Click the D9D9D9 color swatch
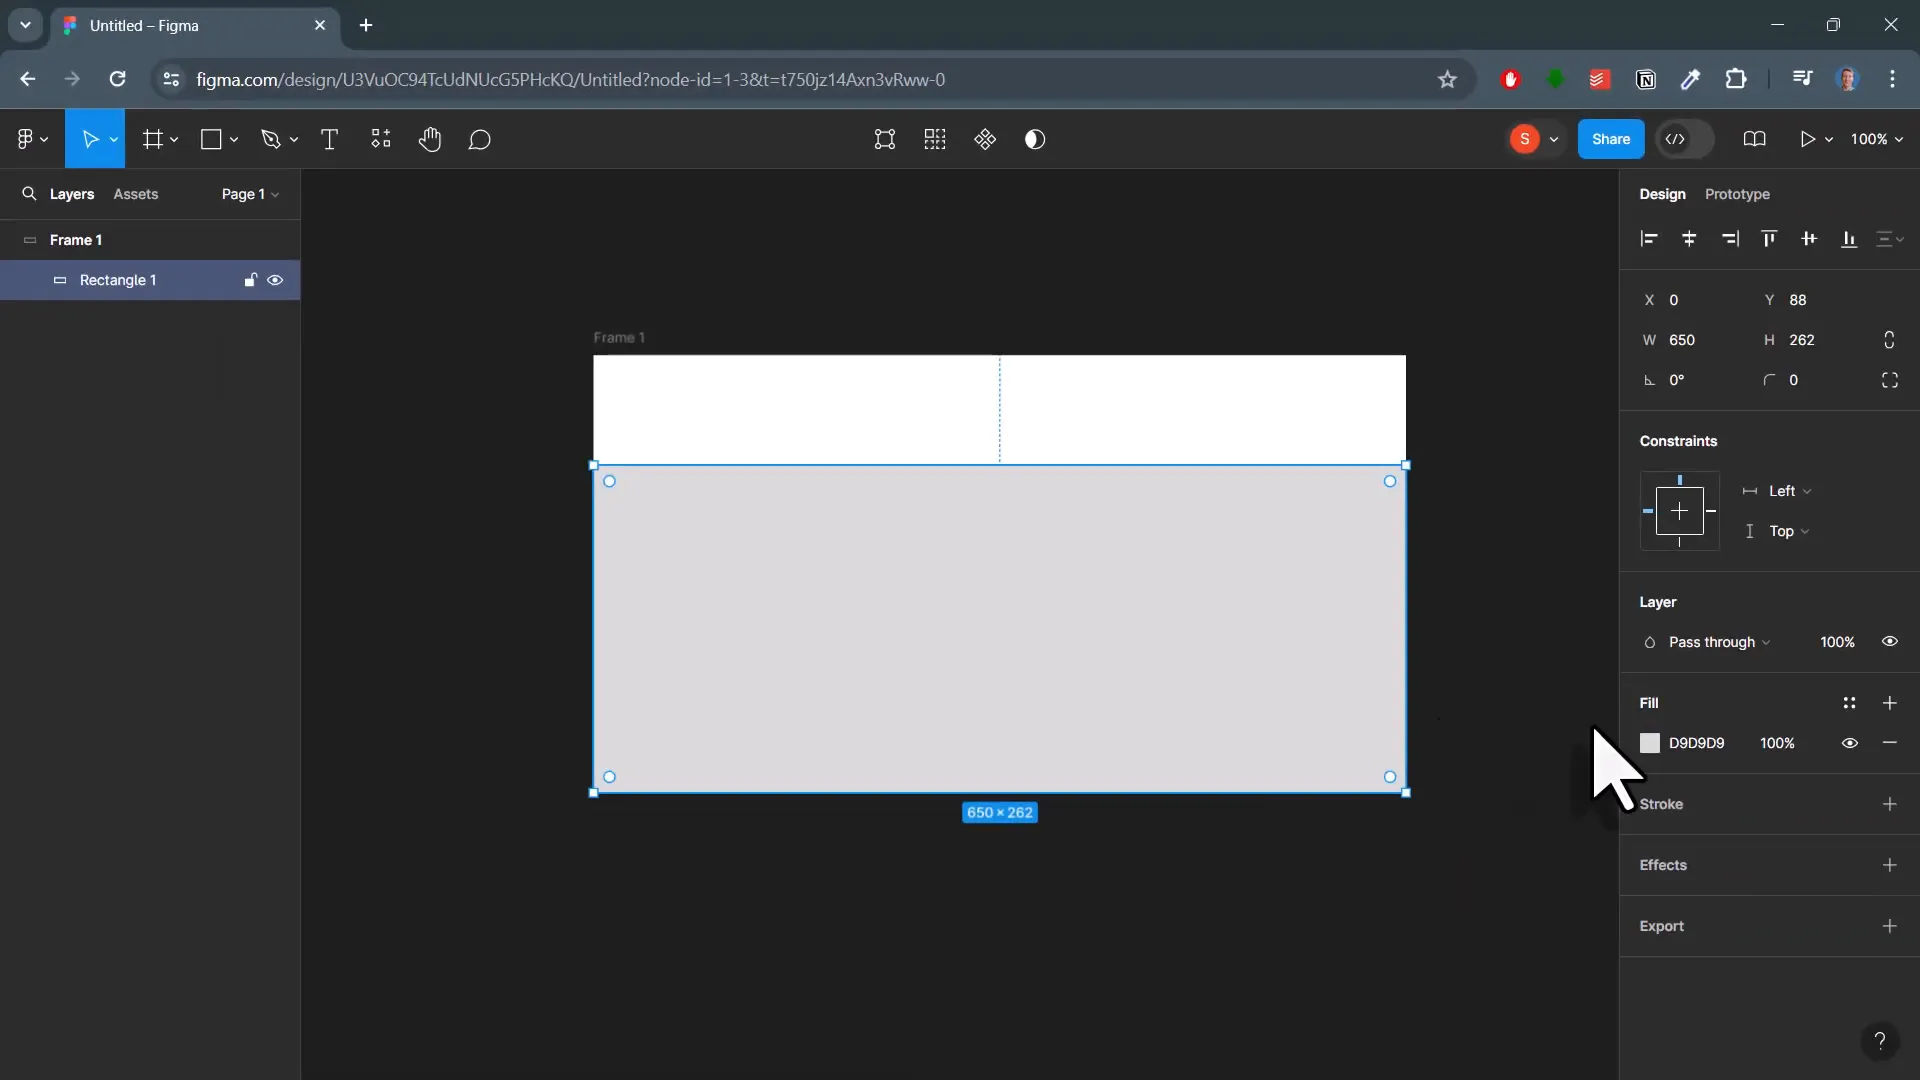1920x1080 pixels. 1650,743
